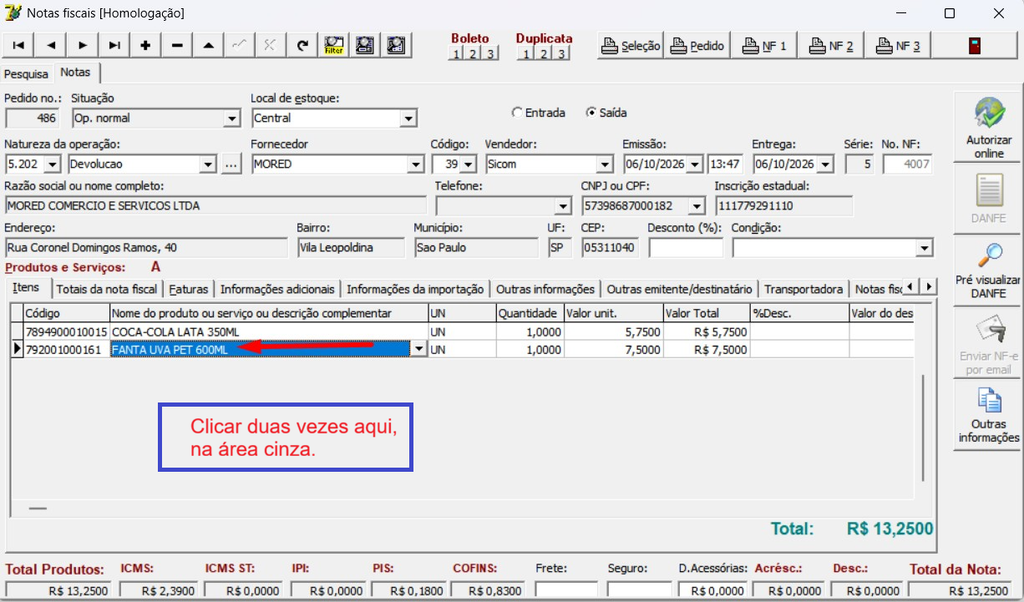Click Endereço input field
Image resolution: width=1024 pixels, height=602 pixels.
click(146, 248)
